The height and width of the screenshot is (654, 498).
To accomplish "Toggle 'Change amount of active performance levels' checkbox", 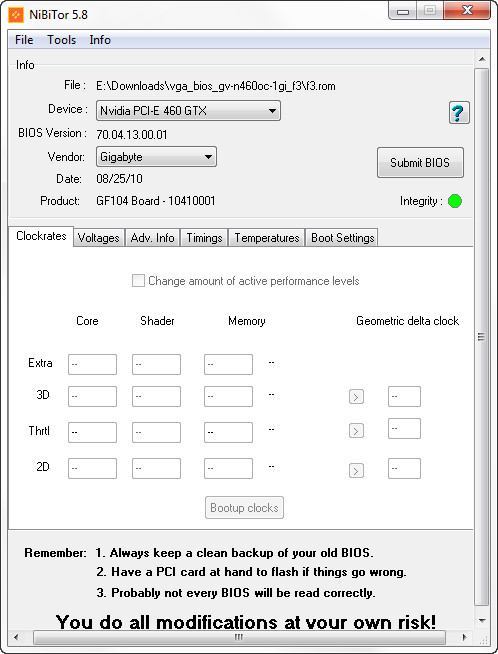I will [x=138, y=280].
